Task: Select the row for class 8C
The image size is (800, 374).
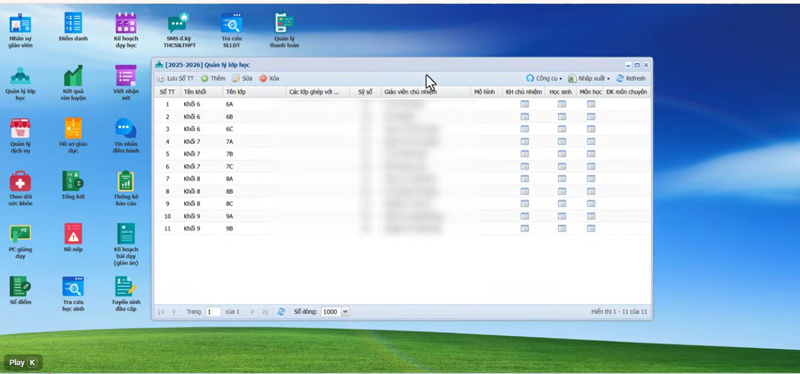Action: click(x=403, y=204)
